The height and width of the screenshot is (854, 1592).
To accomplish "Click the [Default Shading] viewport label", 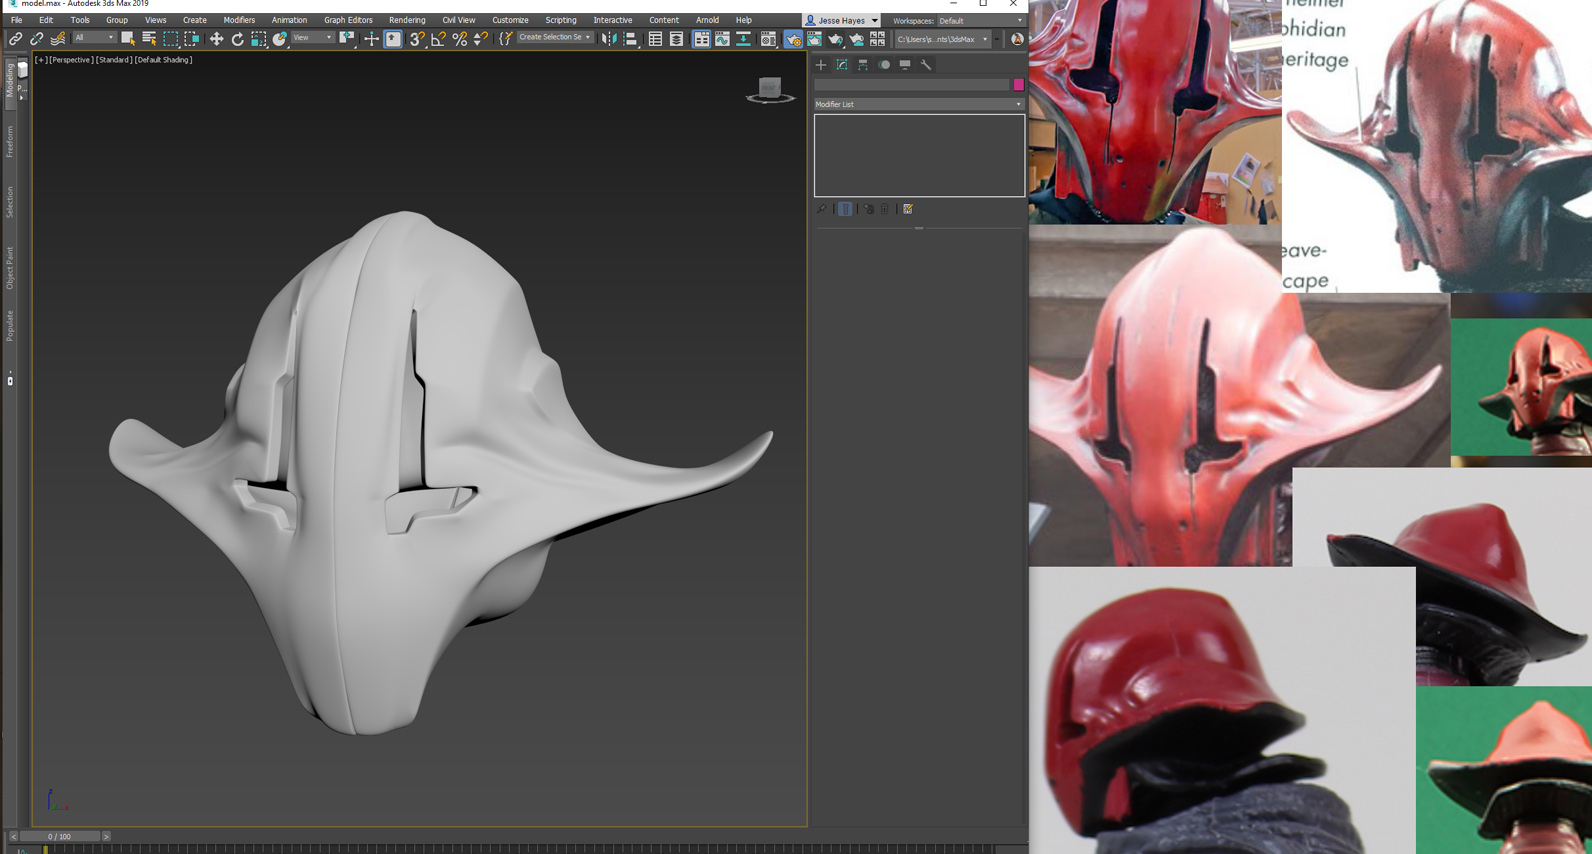I will pyautogui.click(x=164, y=60).
